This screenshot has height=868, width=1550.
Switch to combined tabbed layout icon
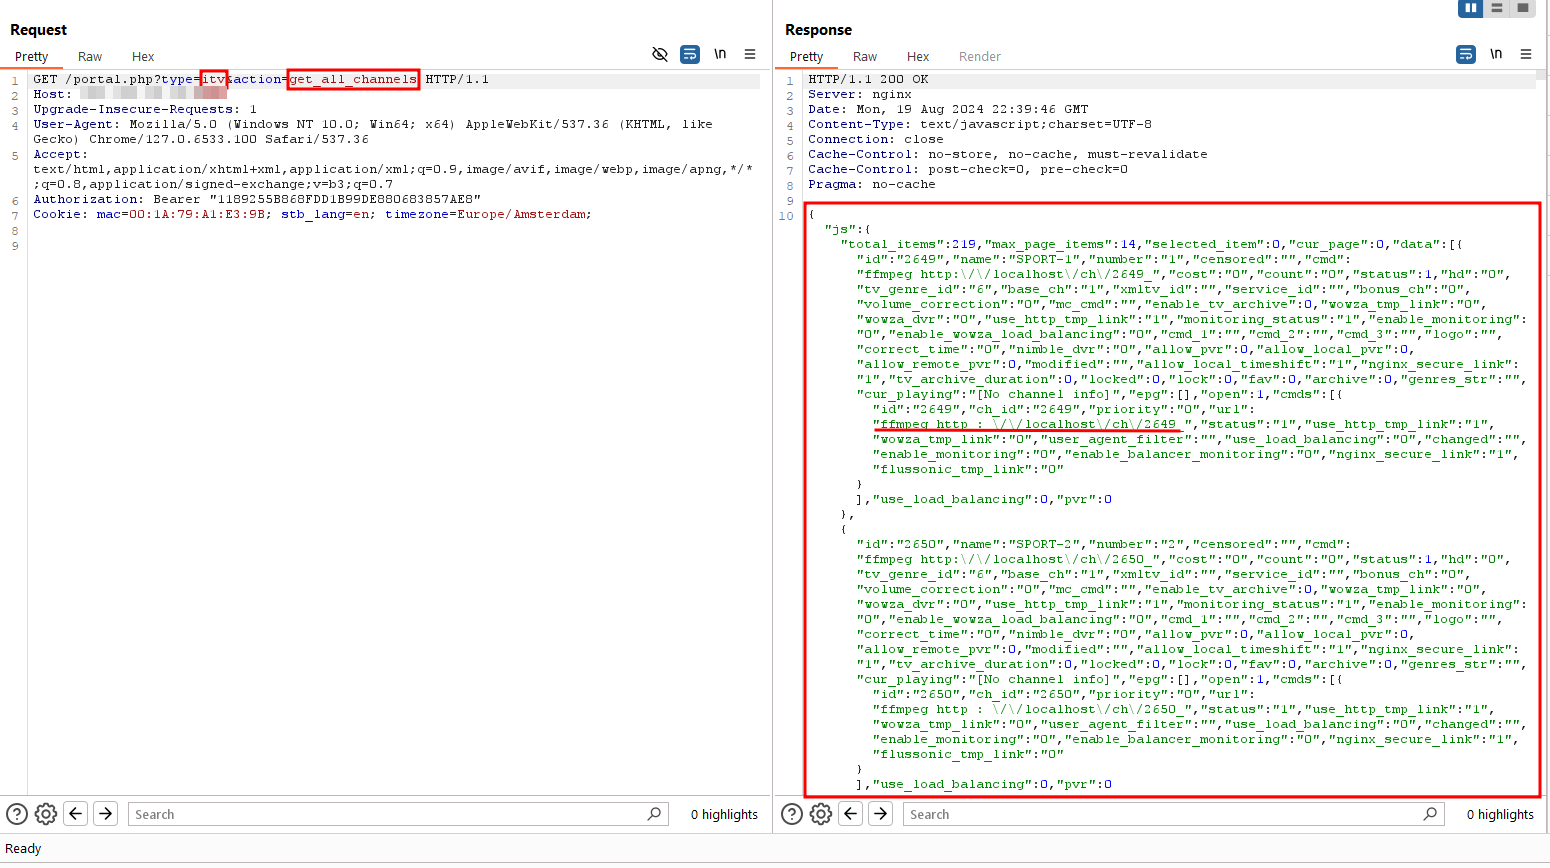point(1523,8)
